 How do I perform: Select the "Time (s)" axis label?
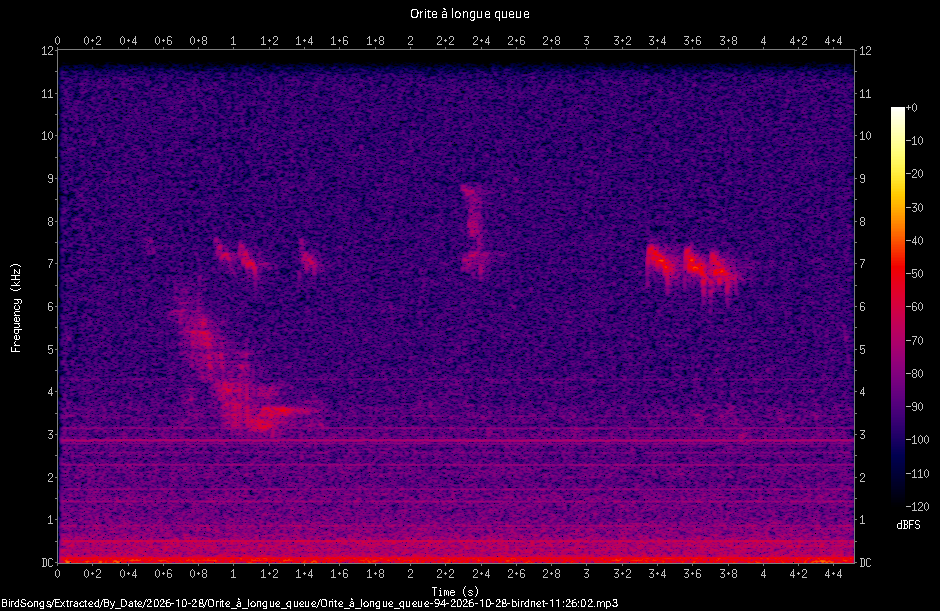coord(455,591)
